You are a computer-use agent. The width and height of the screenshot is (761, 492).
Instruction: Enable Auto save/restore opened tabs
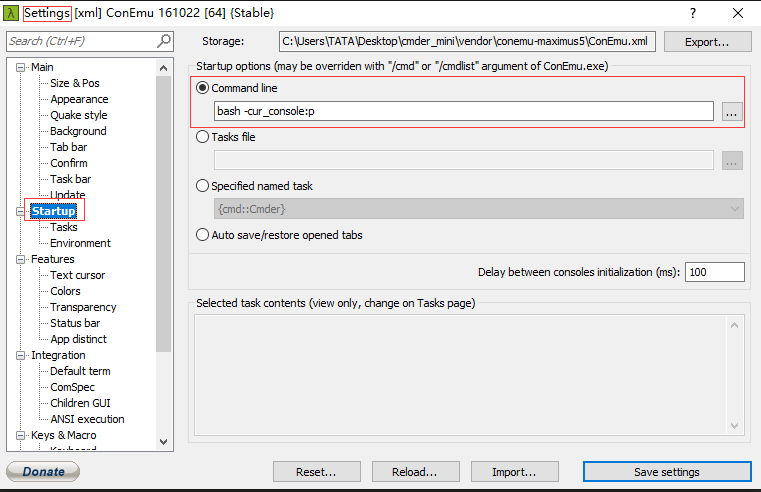[x=202, y=235]
